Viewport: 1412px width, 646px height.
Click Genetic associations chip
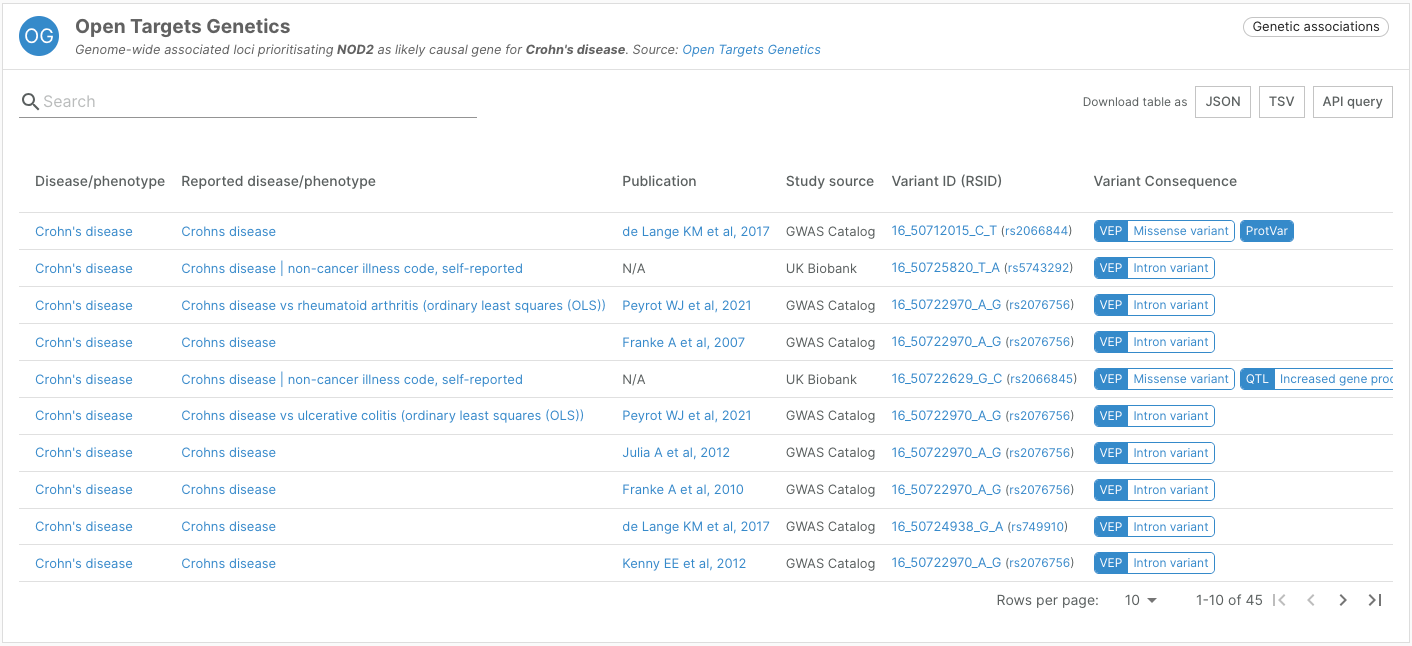click(x=1316, y=27)
